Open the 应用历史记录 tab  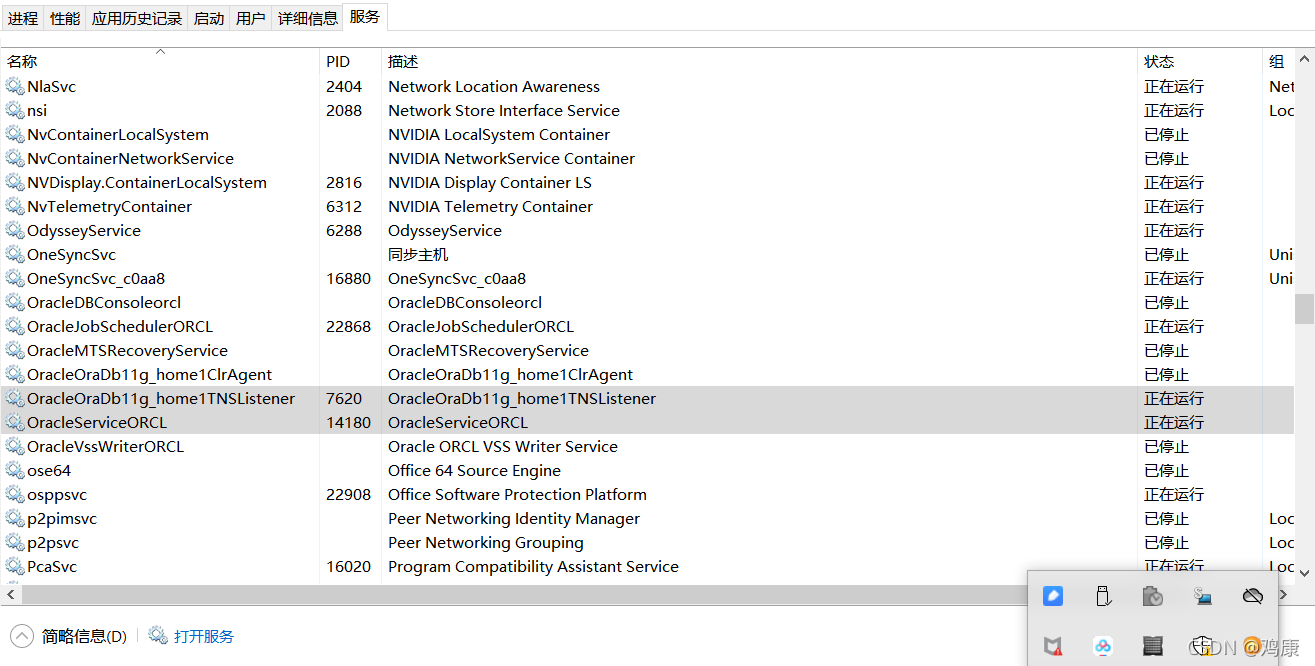(x=137, y=18)
